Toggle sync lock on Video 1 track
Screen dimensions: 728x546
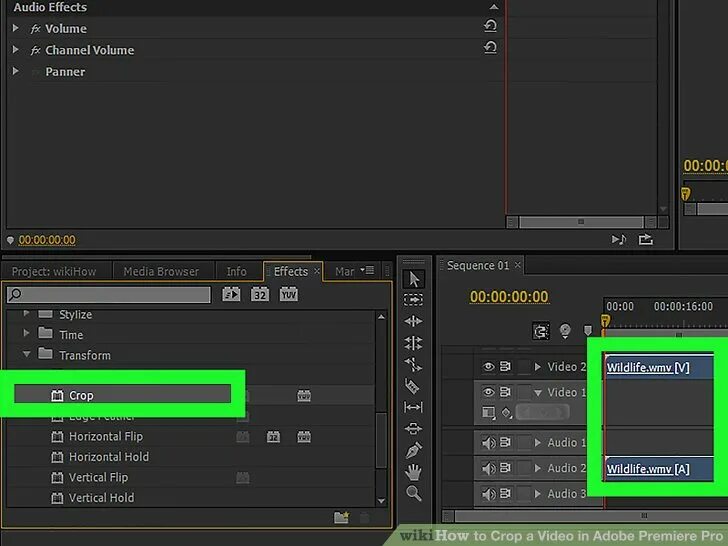[x=506, y=392]
